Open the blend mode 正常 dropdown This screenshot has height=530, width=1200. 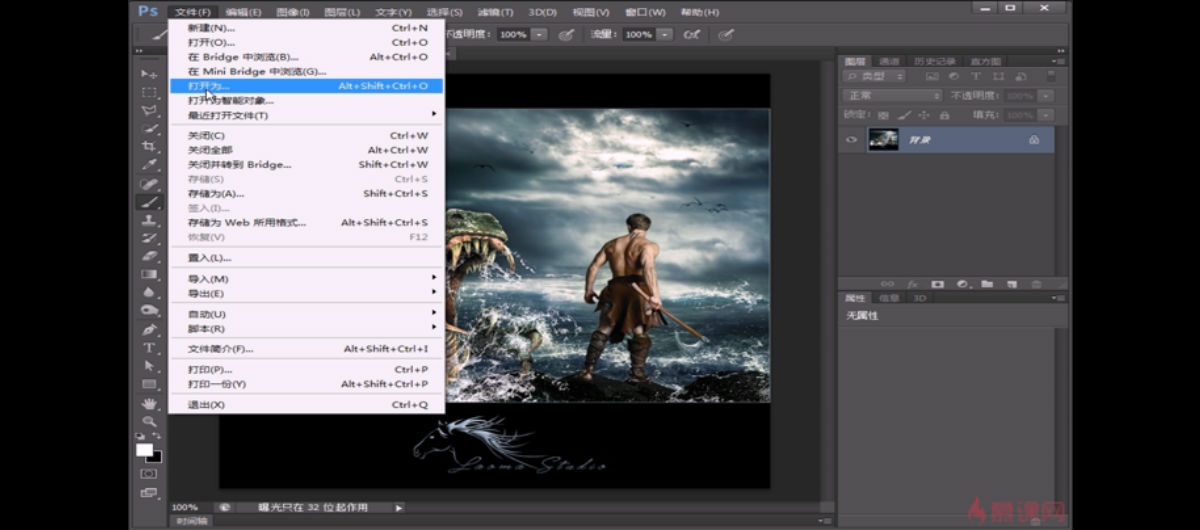[x=893, y=95]
